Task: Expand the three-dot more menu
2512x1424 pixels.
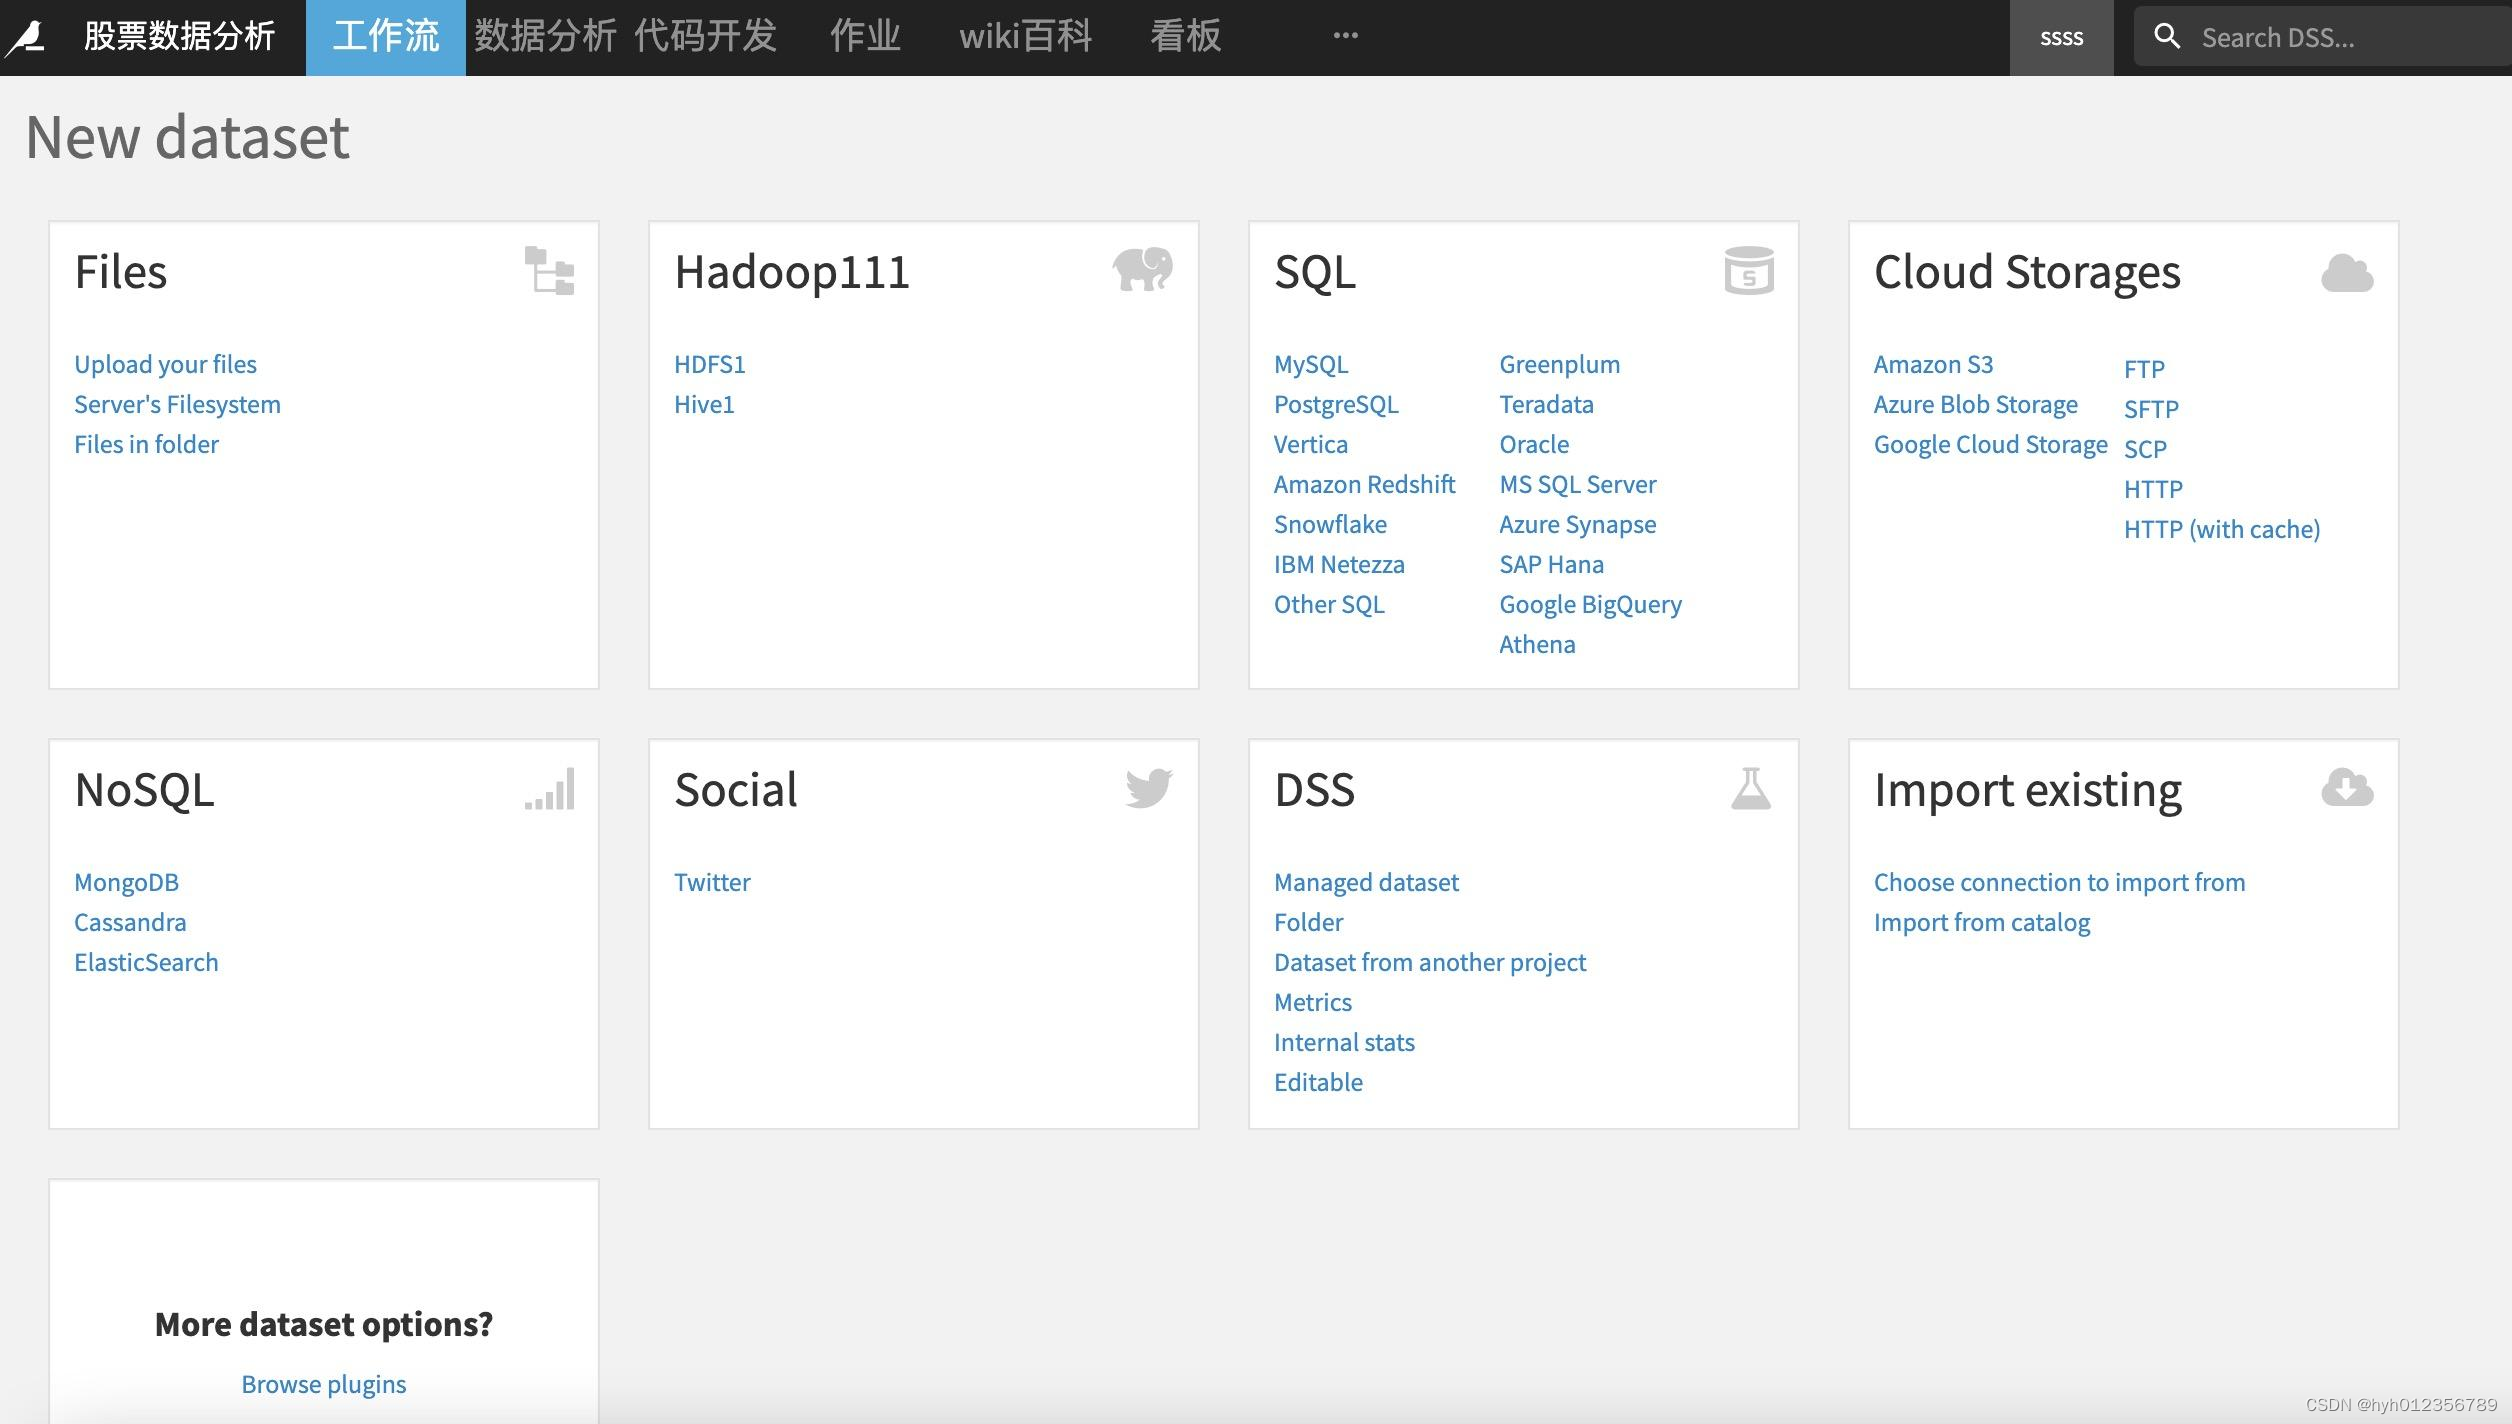Action: (x=1345, y=36)
